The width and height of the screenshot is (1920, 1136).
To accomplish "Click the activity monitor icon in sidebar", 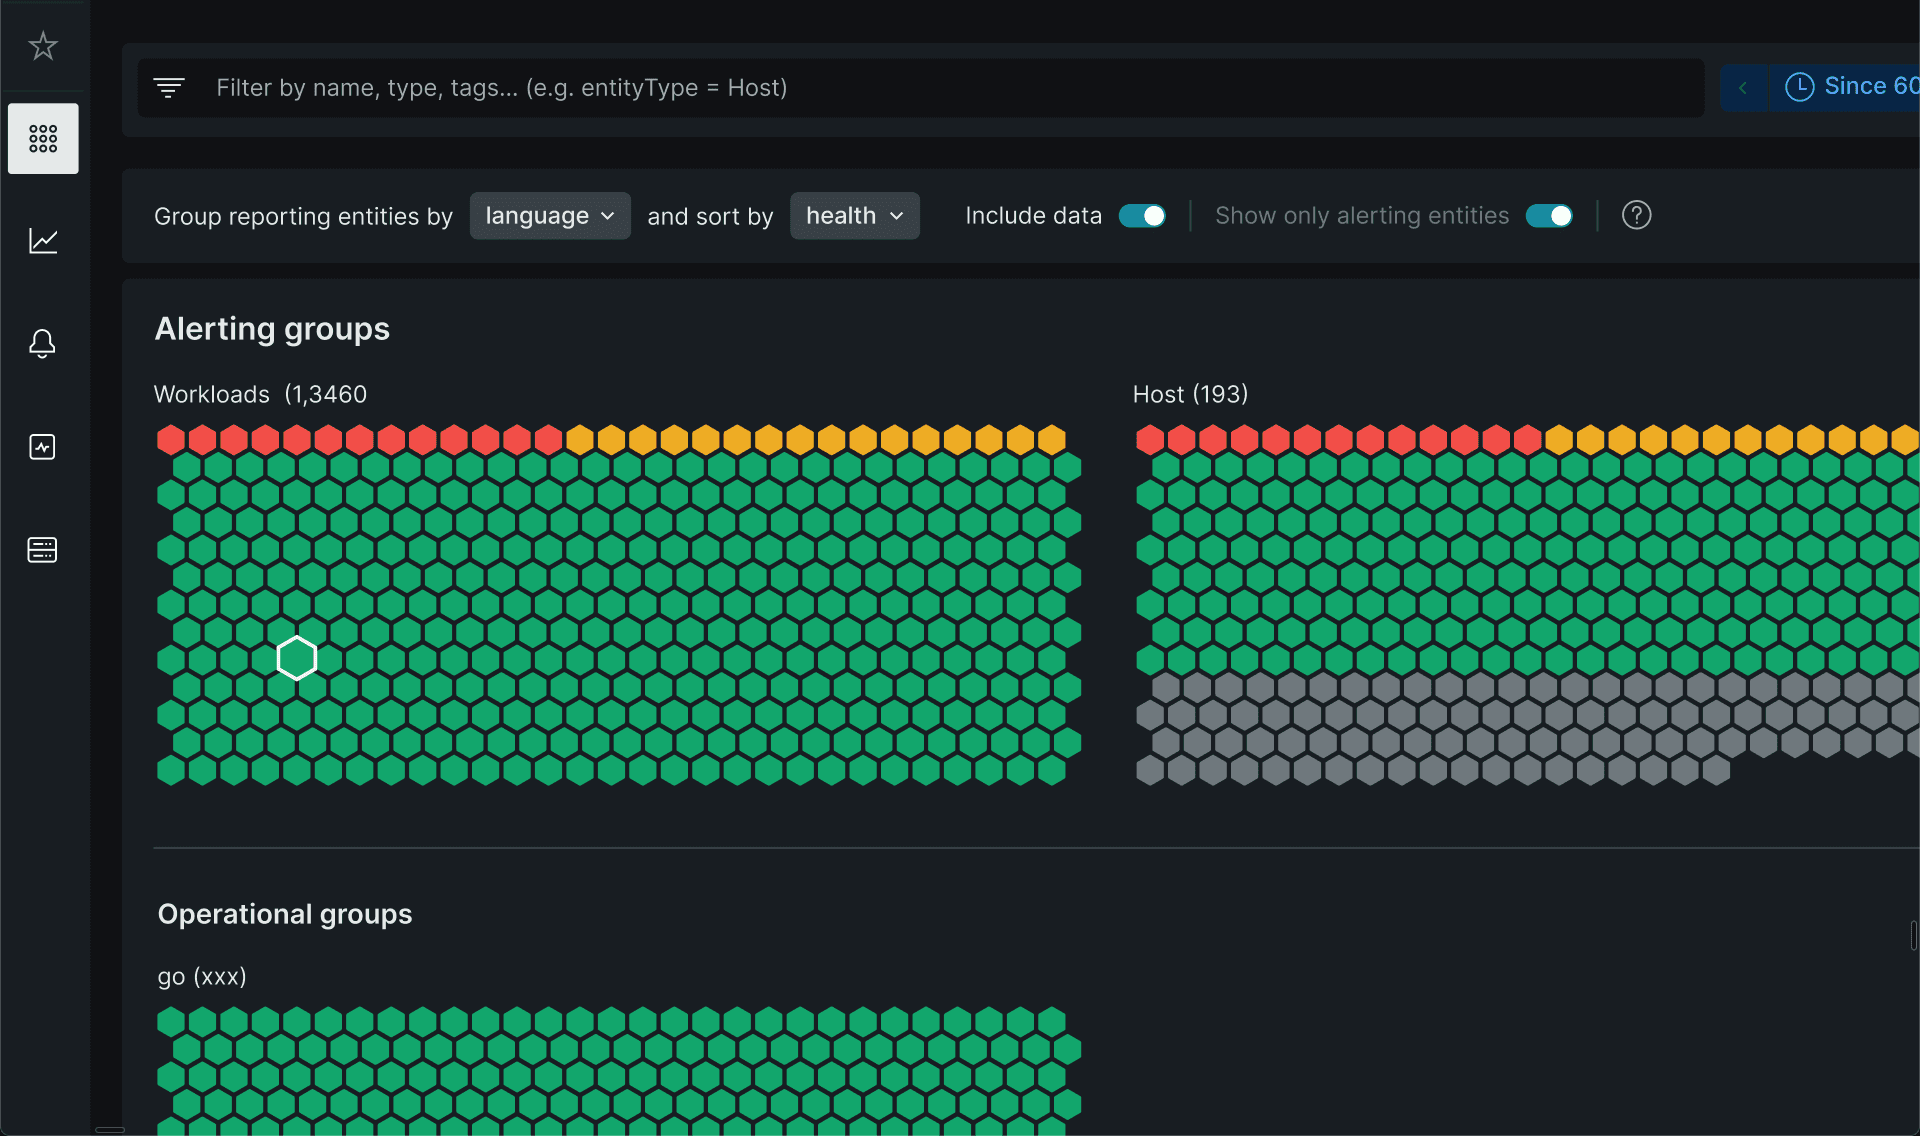I will (x=42, y=447).
